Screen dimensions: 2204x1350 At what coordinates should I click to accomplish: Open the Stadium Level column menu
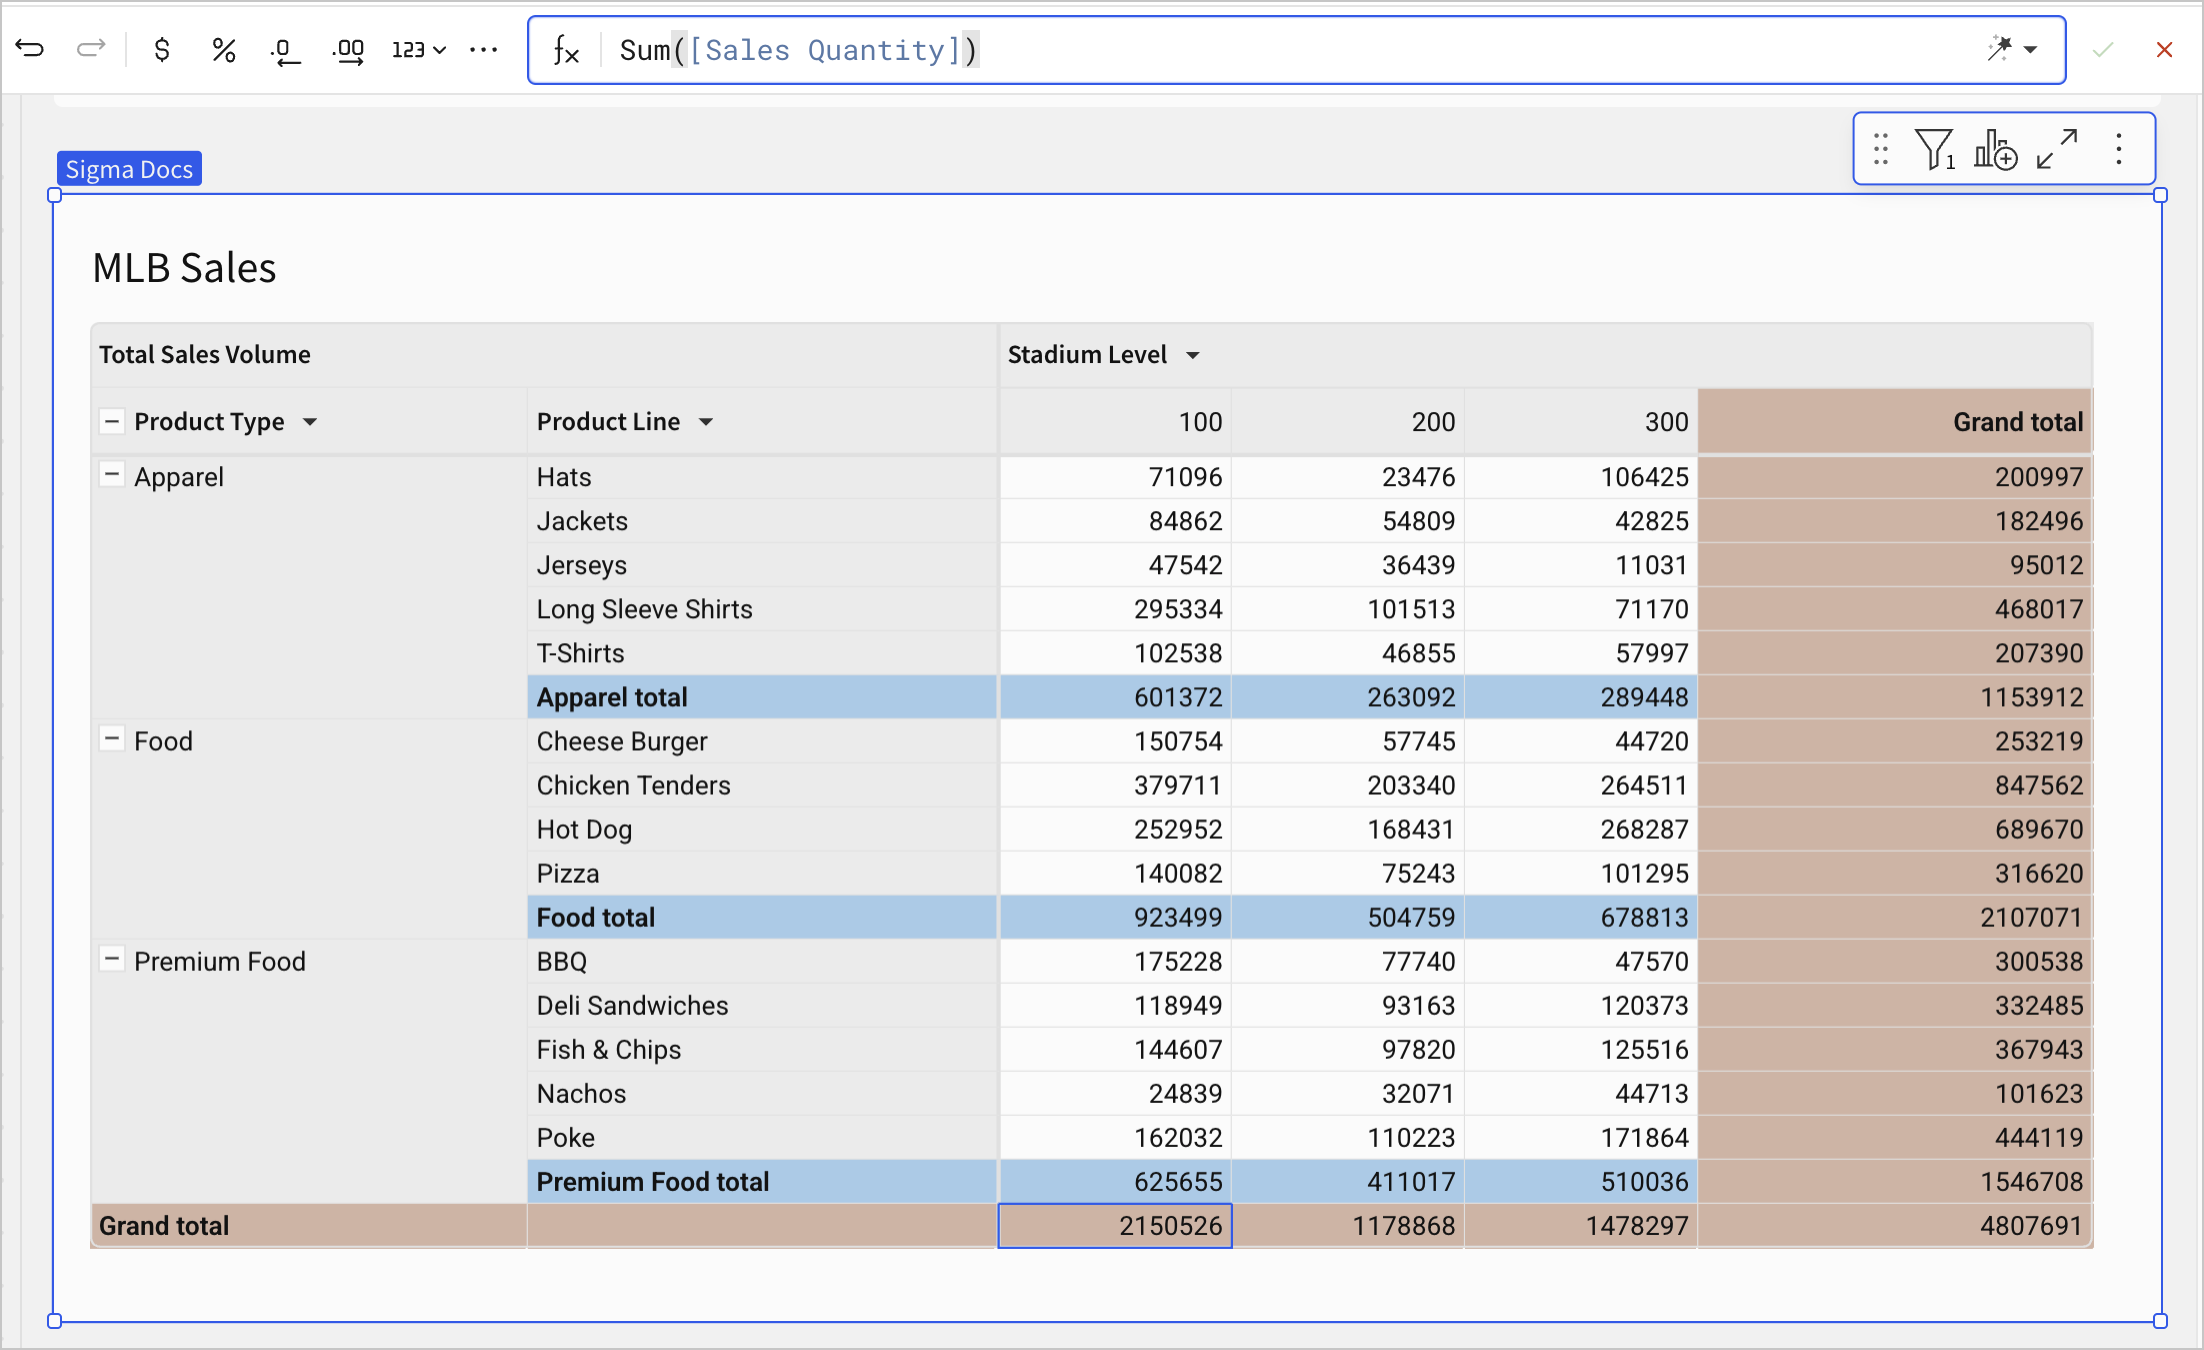[1193, 354]
